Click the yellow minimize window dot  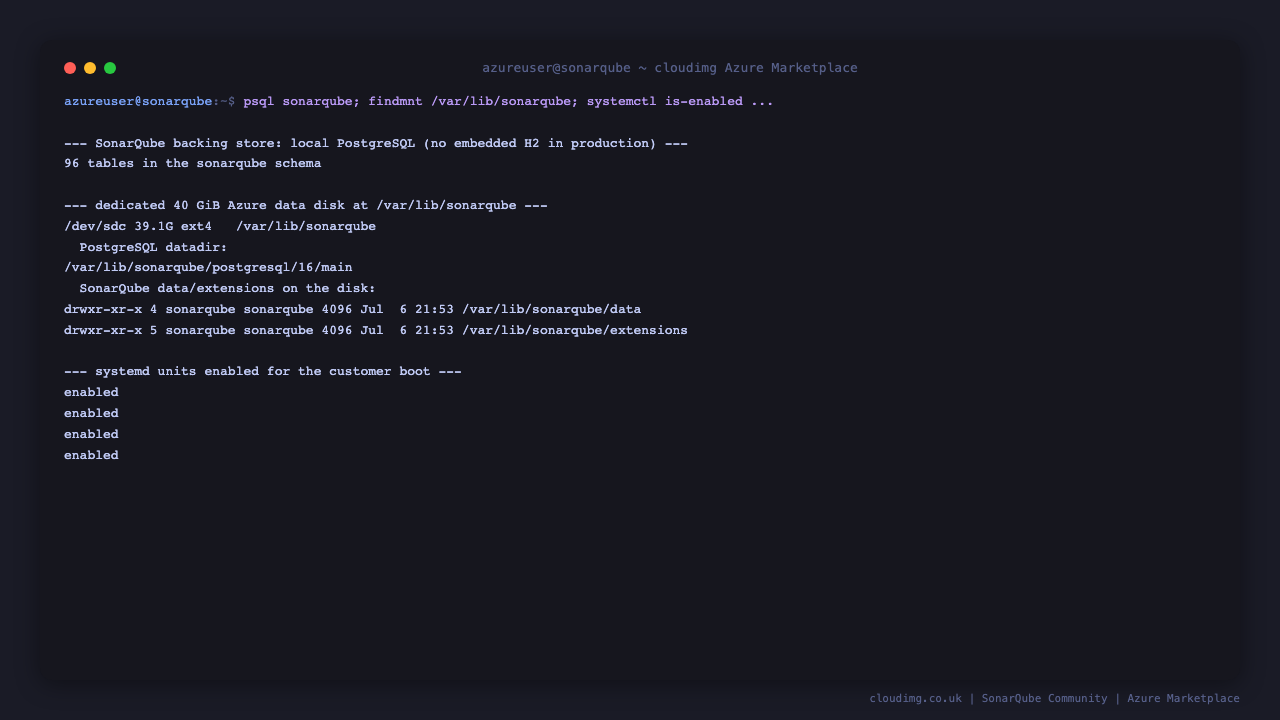tap(90, 68)
